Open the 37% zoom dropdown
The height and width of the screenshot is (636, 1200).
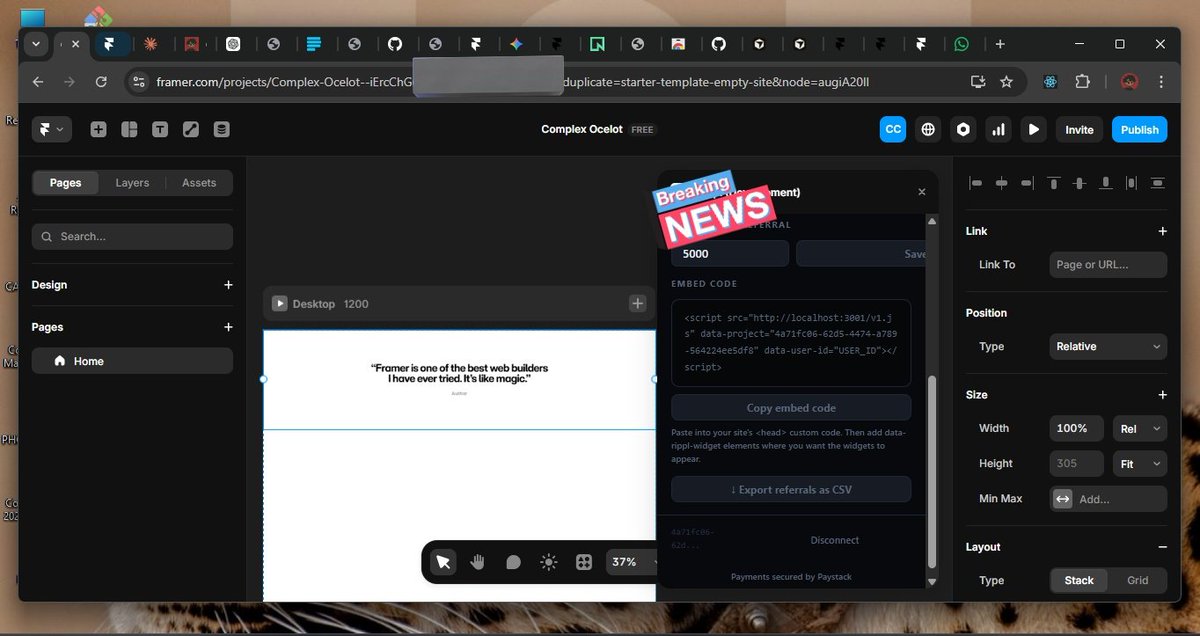point(632,562)
